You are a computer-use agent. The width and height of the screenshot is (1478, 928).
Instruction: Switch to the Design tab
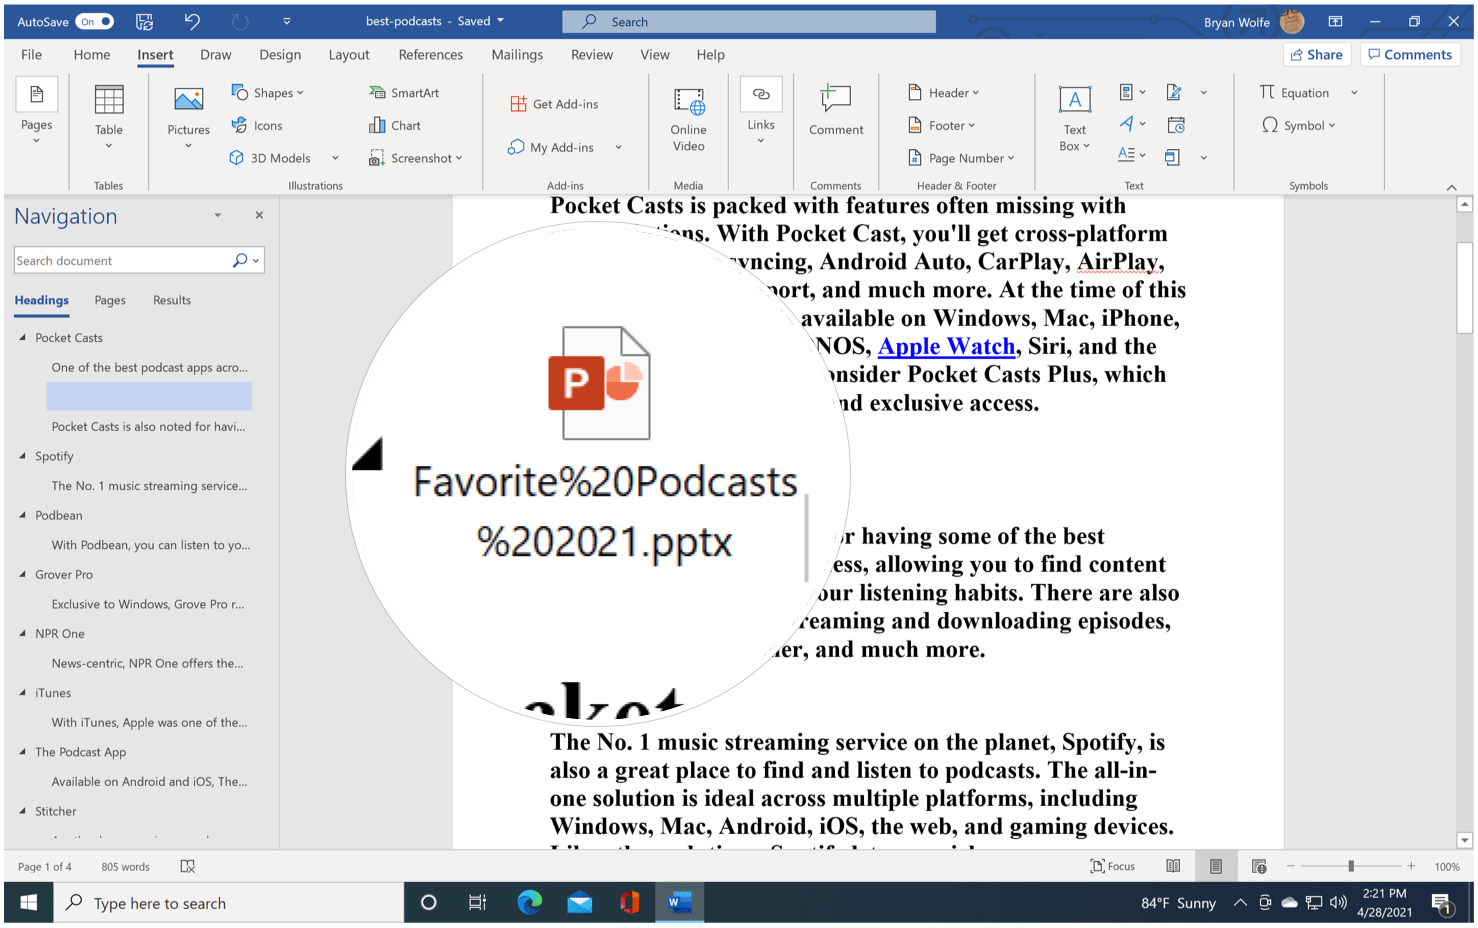[280, 55]
